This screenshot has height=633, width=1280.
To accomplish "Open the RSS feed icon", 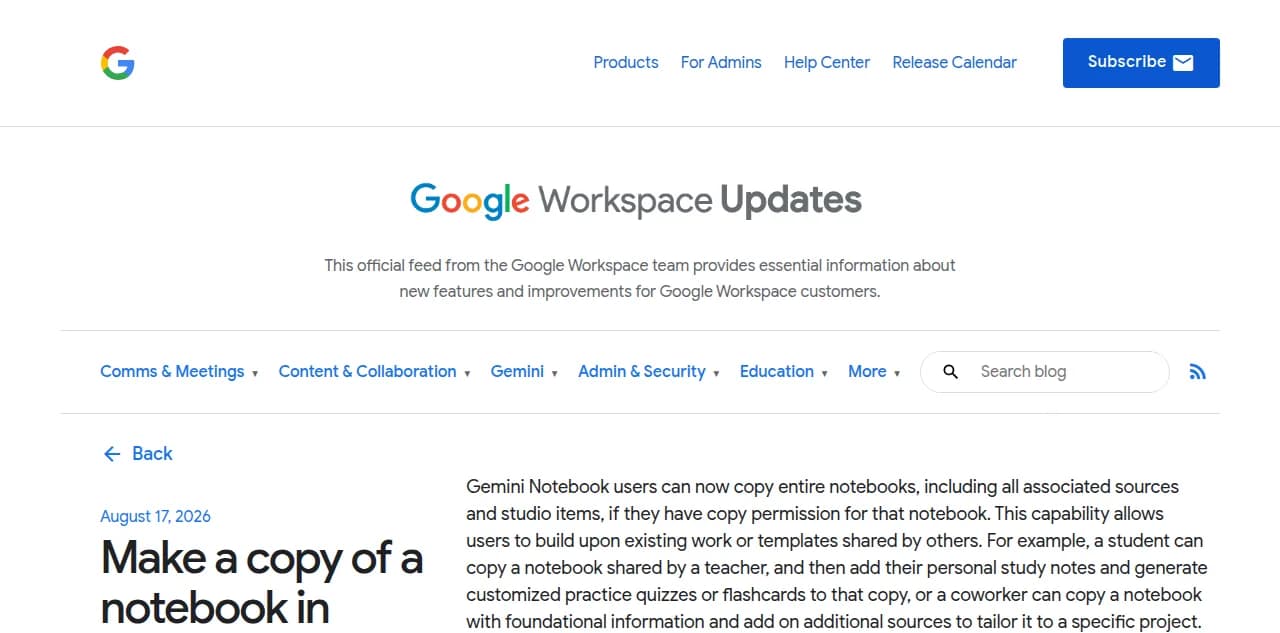I will pos(1197,372).
